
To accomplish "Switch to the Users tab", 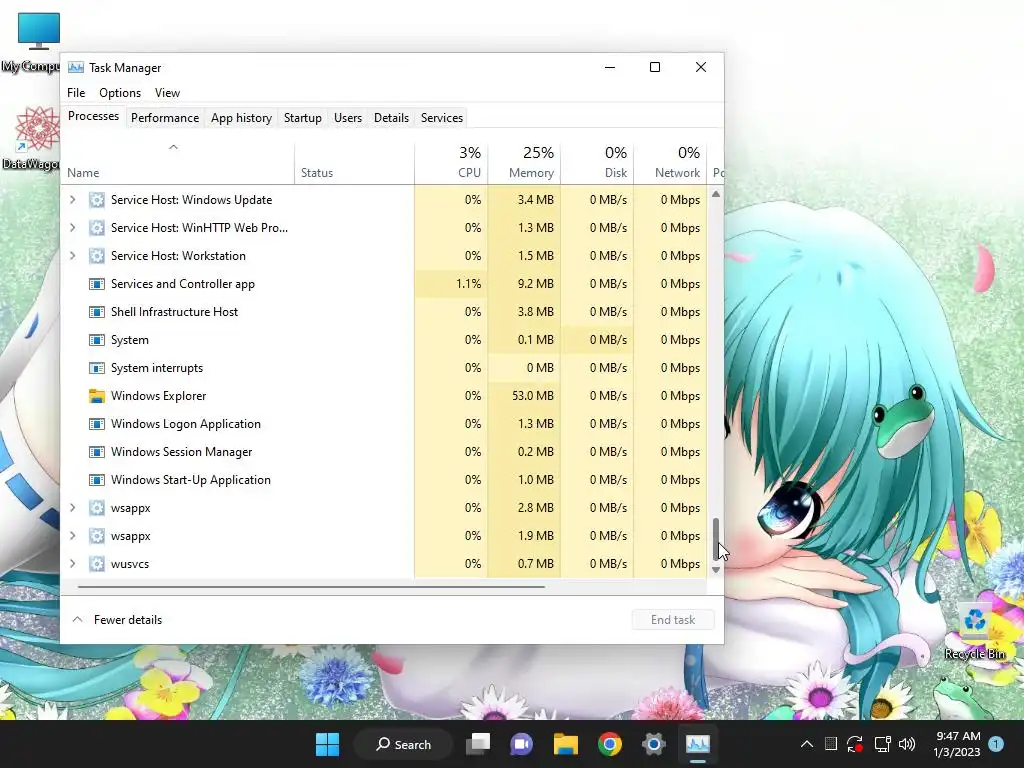I will 347,118.
